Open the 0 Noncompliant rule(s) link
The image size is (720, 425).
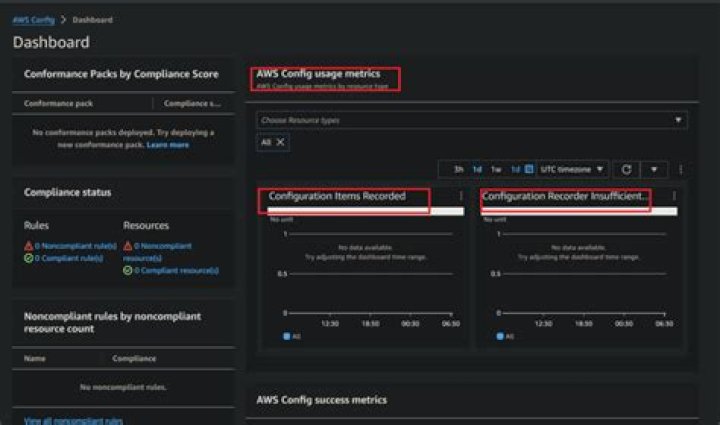click(76, 246)
